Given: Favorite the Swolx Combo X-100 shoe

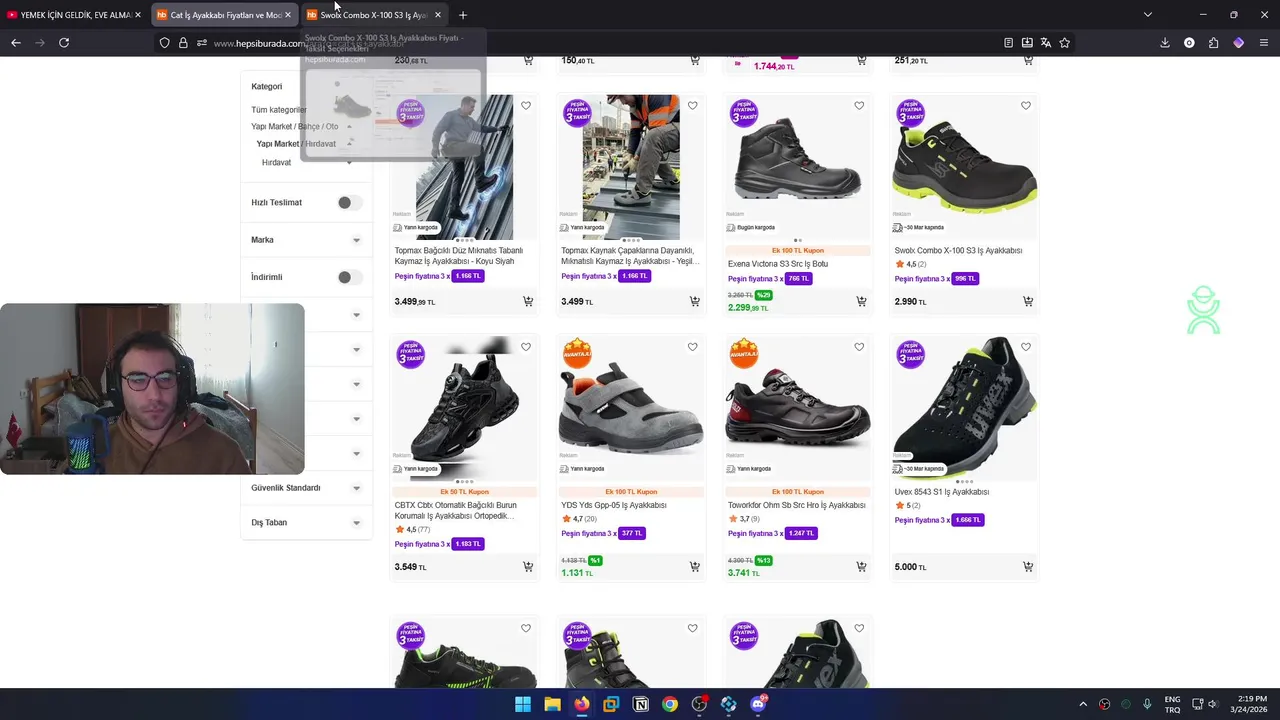Looking at the screenshot, I should point(1026,106).
